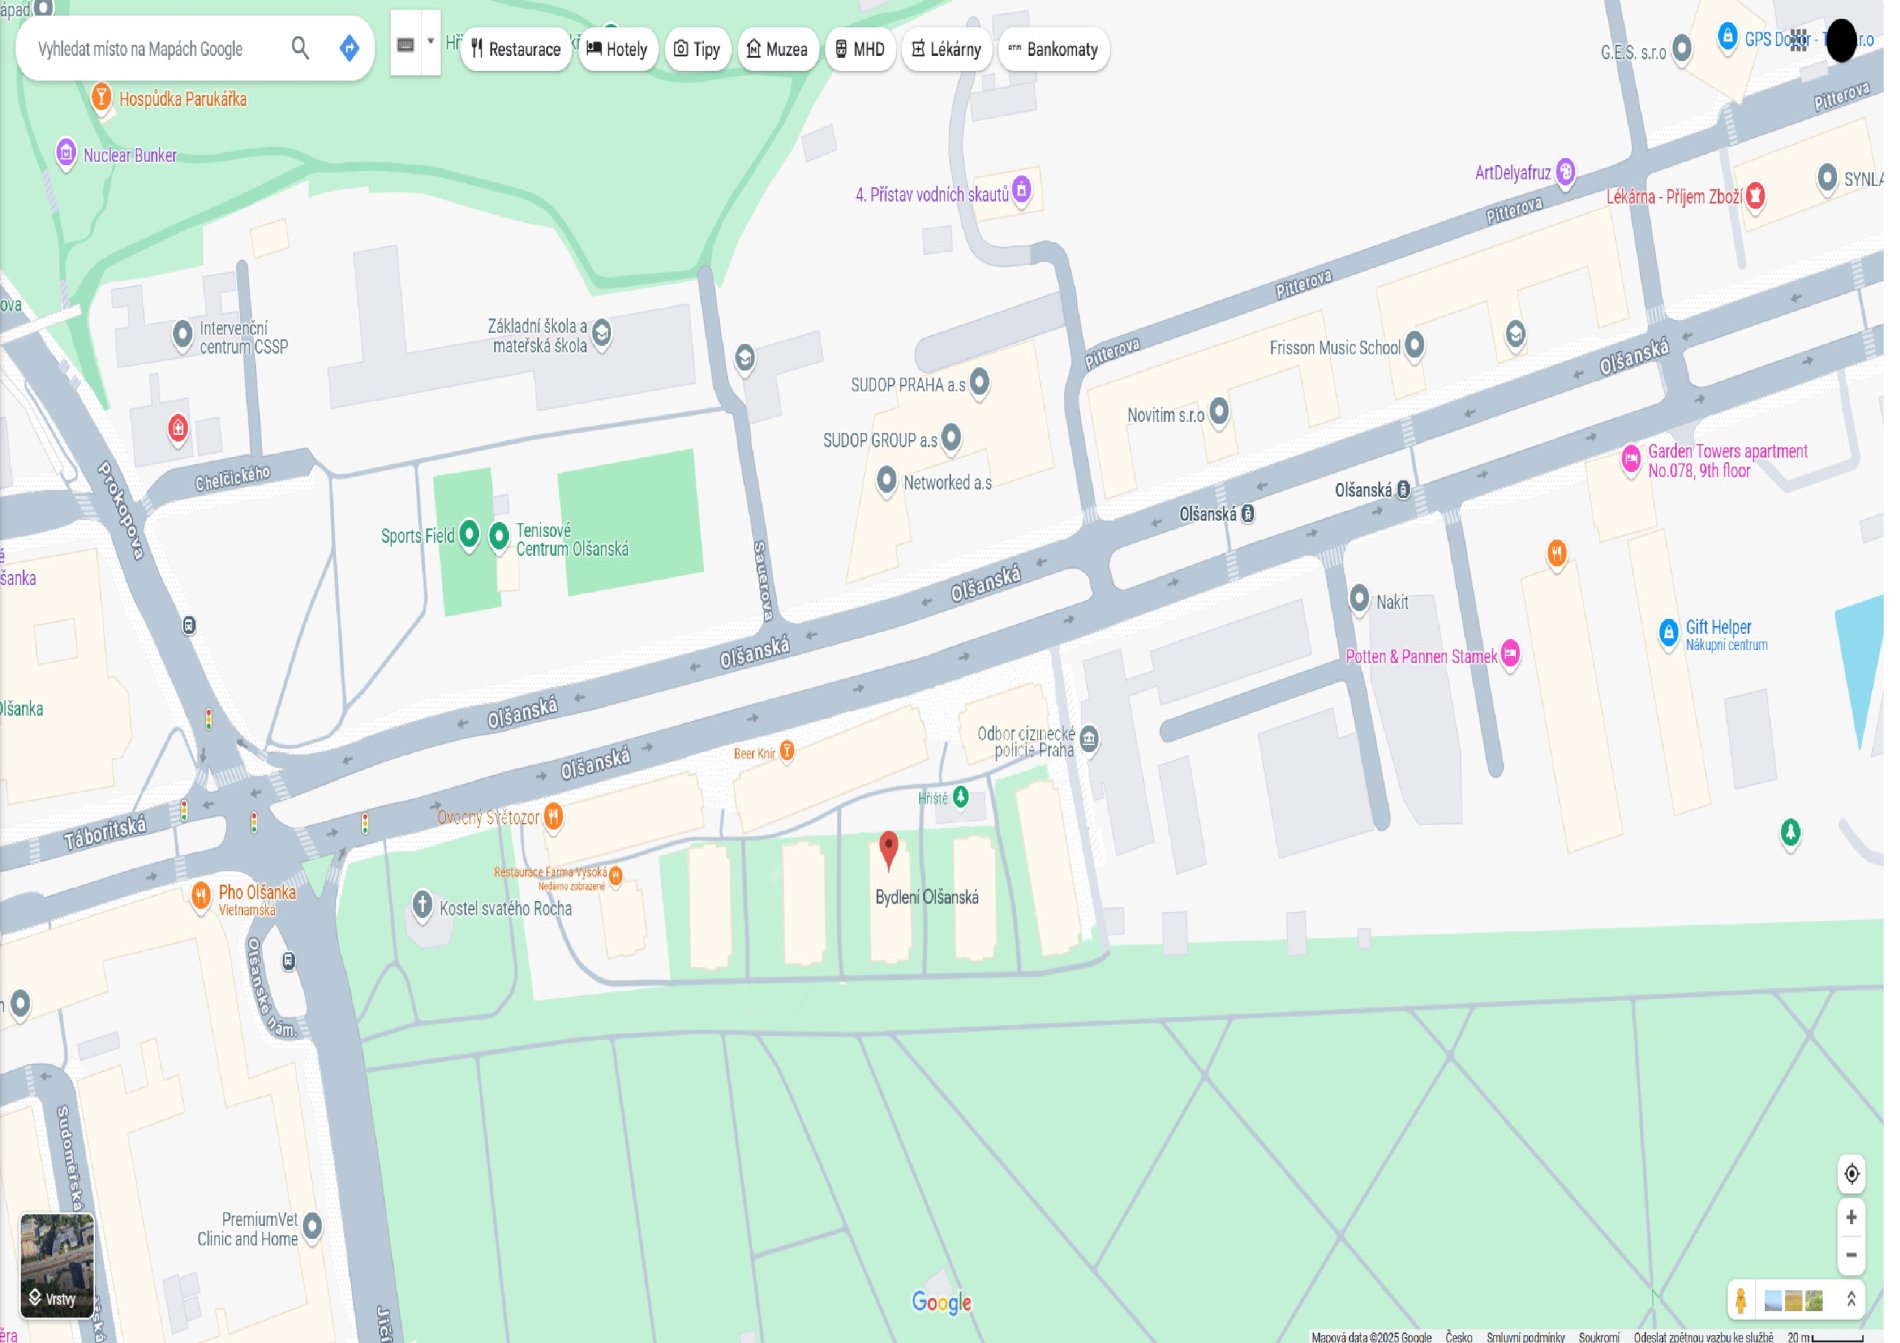1900x1343 pixels.
Task: Open the Nakit marker
Action: [1359, 598]
